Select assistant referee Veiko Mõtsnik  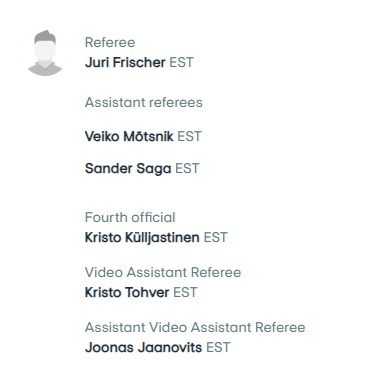[129, 136]
